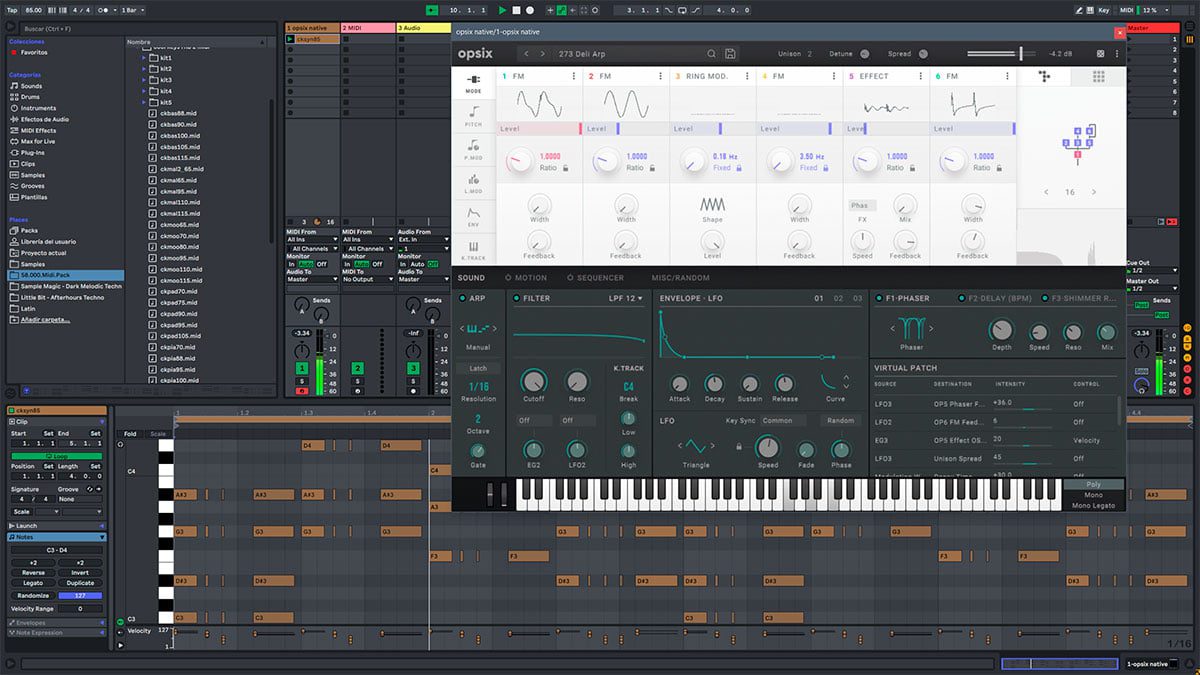Open the K.TRACK section in opsix sidebar
The image size is (1200, 675).
[x=473, y=249]
